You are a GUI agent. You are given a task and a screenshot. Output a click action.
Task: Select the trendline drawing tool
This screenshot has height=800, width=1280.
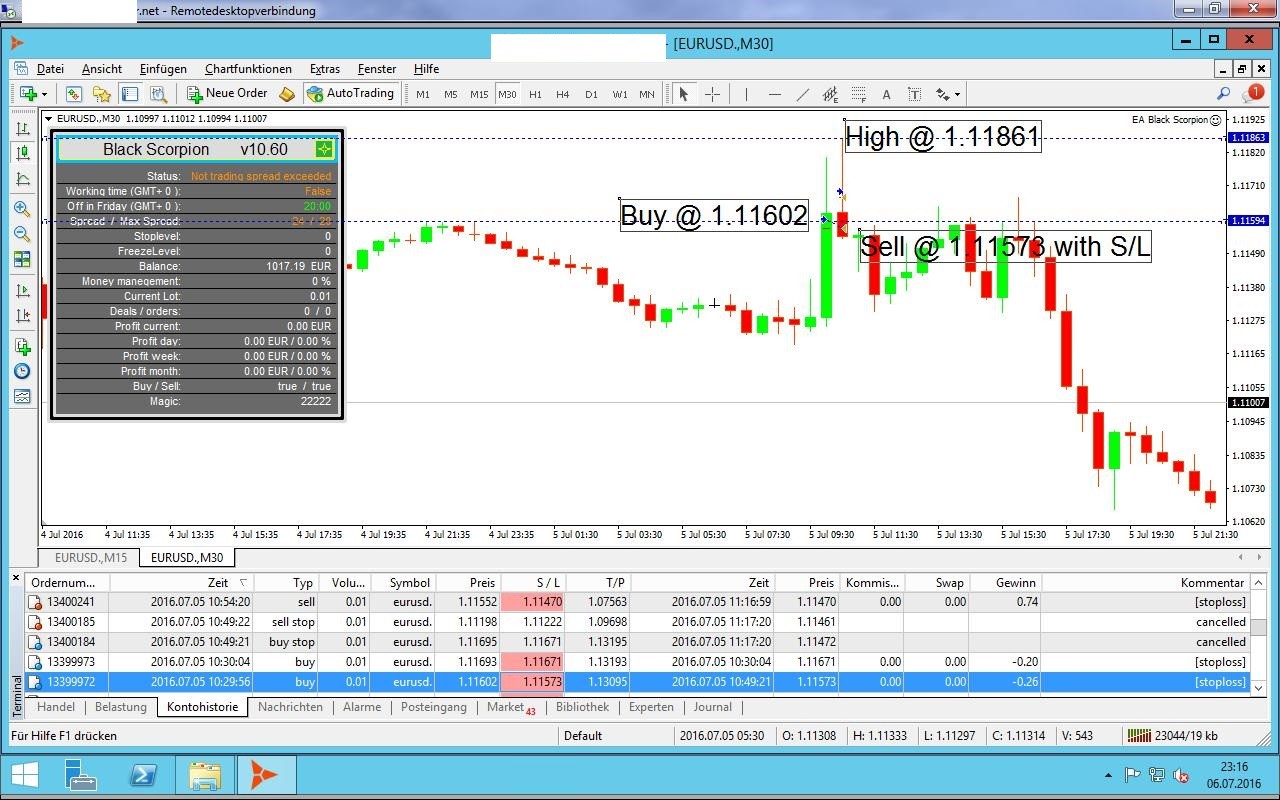pyautogui.click(x=803, y=94)
